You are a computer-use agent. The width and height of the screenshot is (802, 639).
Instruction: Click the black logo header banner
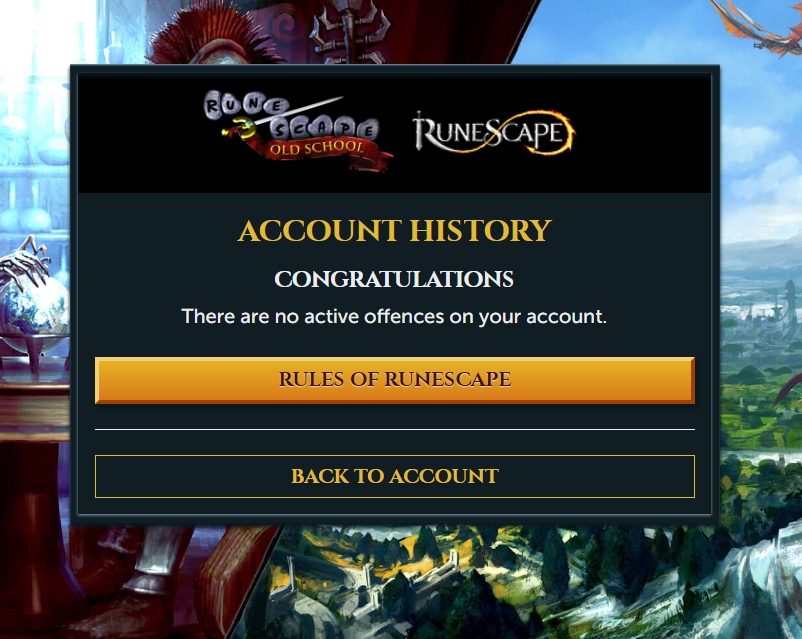pos(394,134)
